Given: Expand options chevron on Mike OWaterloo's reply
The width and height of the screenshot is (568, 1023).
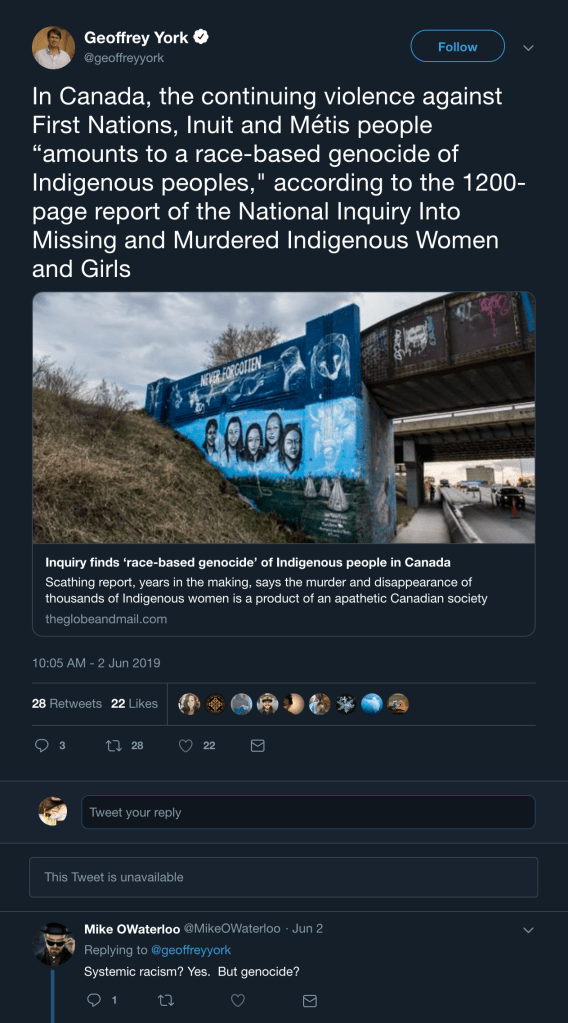Looking at the screenshot, I should (x=528, y=930).
